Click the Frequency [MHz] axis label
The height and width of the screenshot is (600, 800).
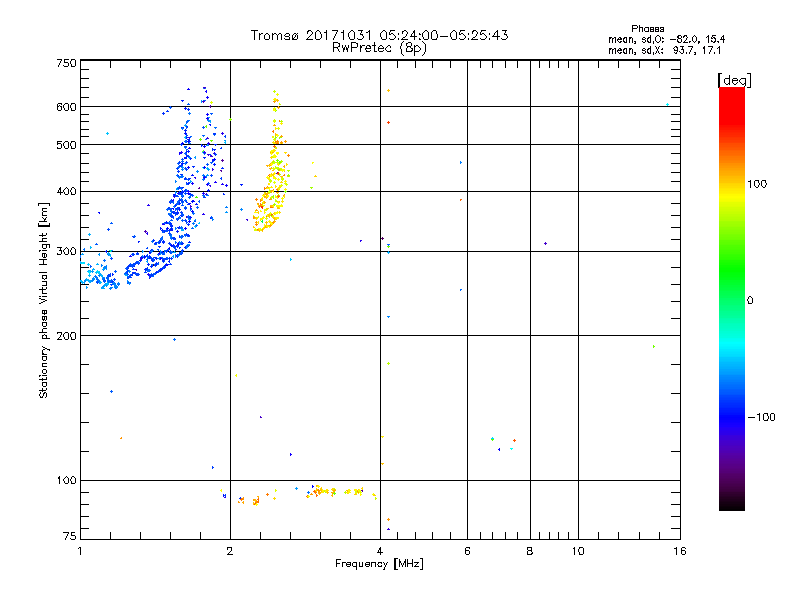(x=379, y=564)
